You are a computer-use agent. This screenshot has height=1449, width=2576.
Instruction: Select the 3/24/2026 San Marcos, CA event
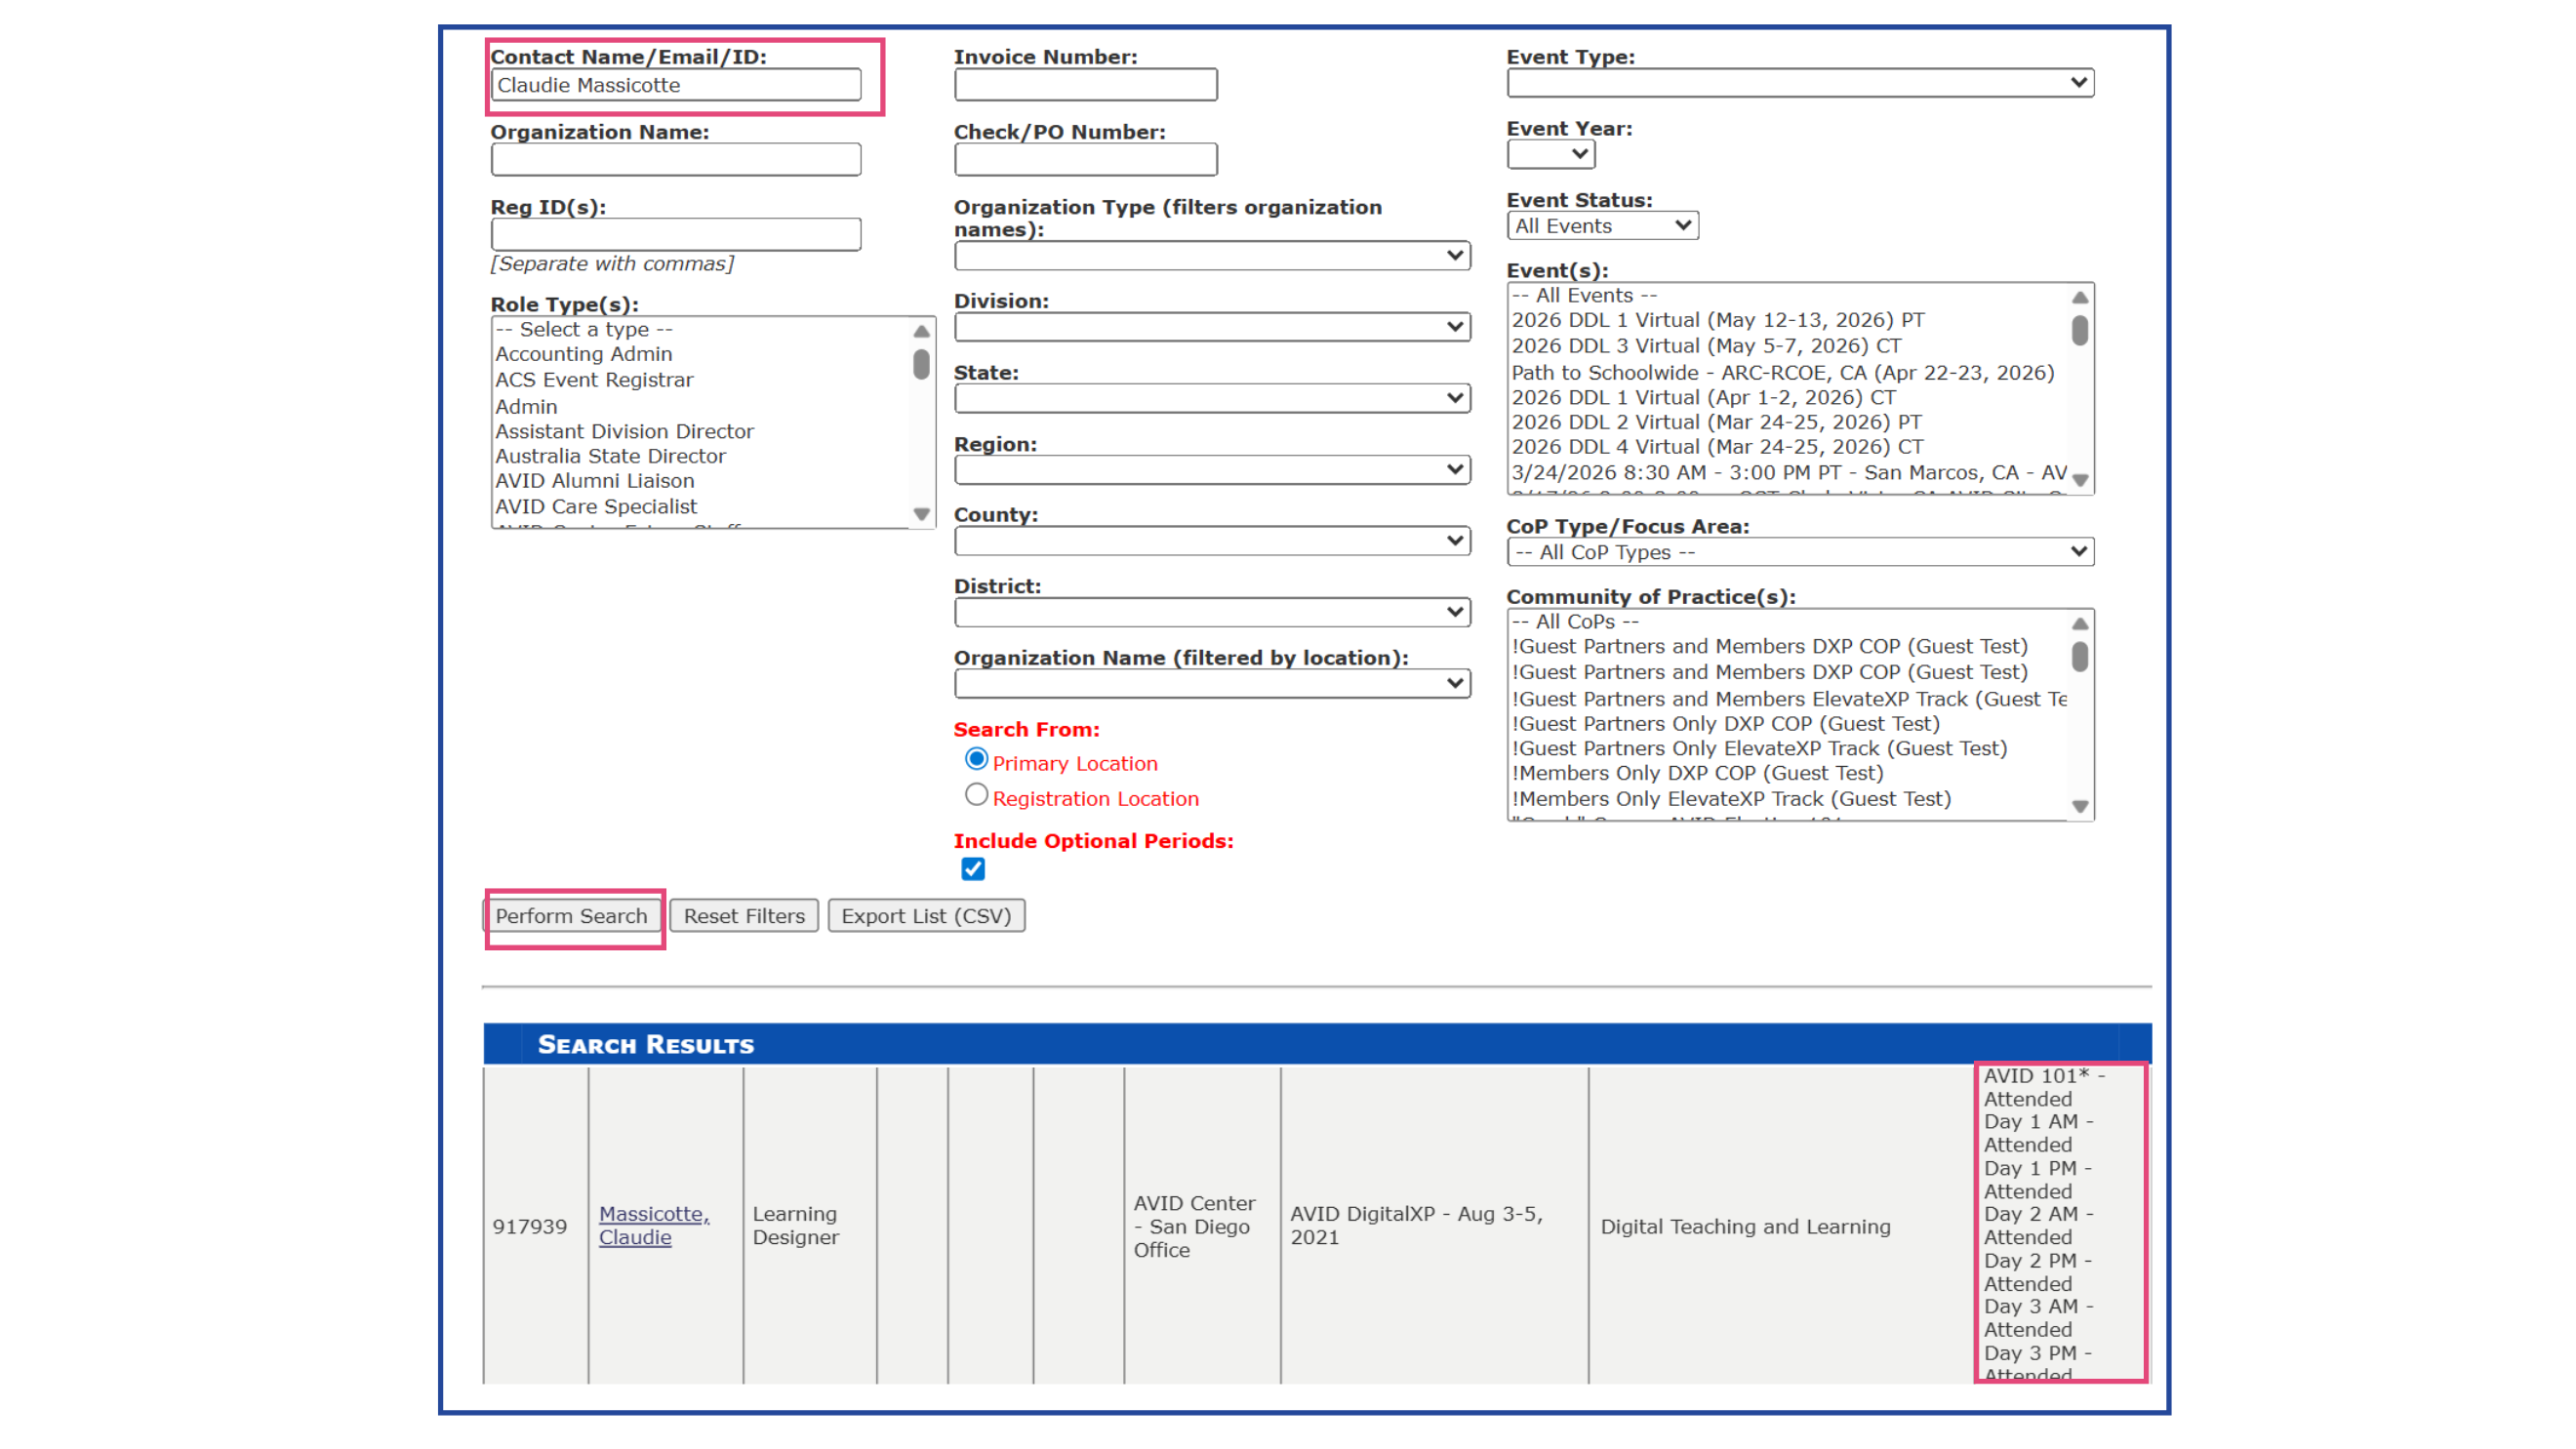(1788, 473)
